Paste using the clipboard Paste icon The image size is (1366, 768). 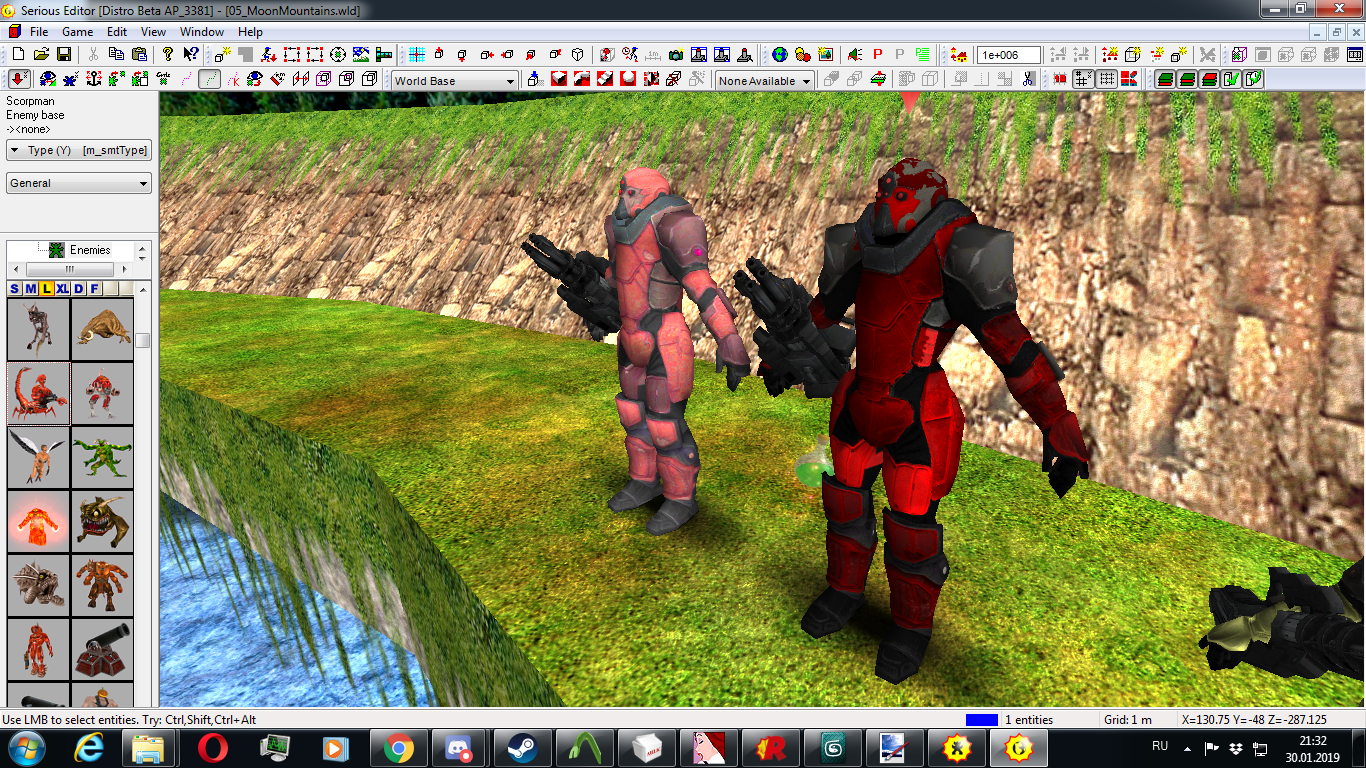(139, 54)
